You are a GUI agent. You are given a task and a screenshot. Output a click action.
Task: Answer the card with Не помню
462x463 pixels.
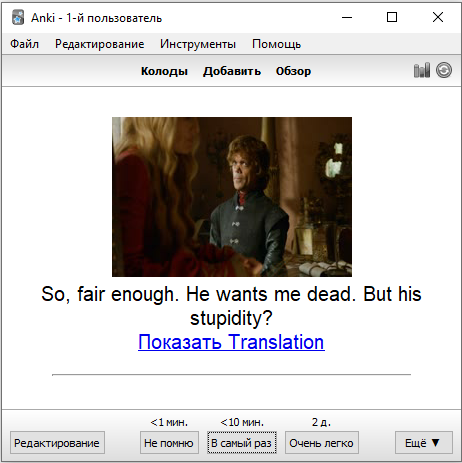[169, 443]
